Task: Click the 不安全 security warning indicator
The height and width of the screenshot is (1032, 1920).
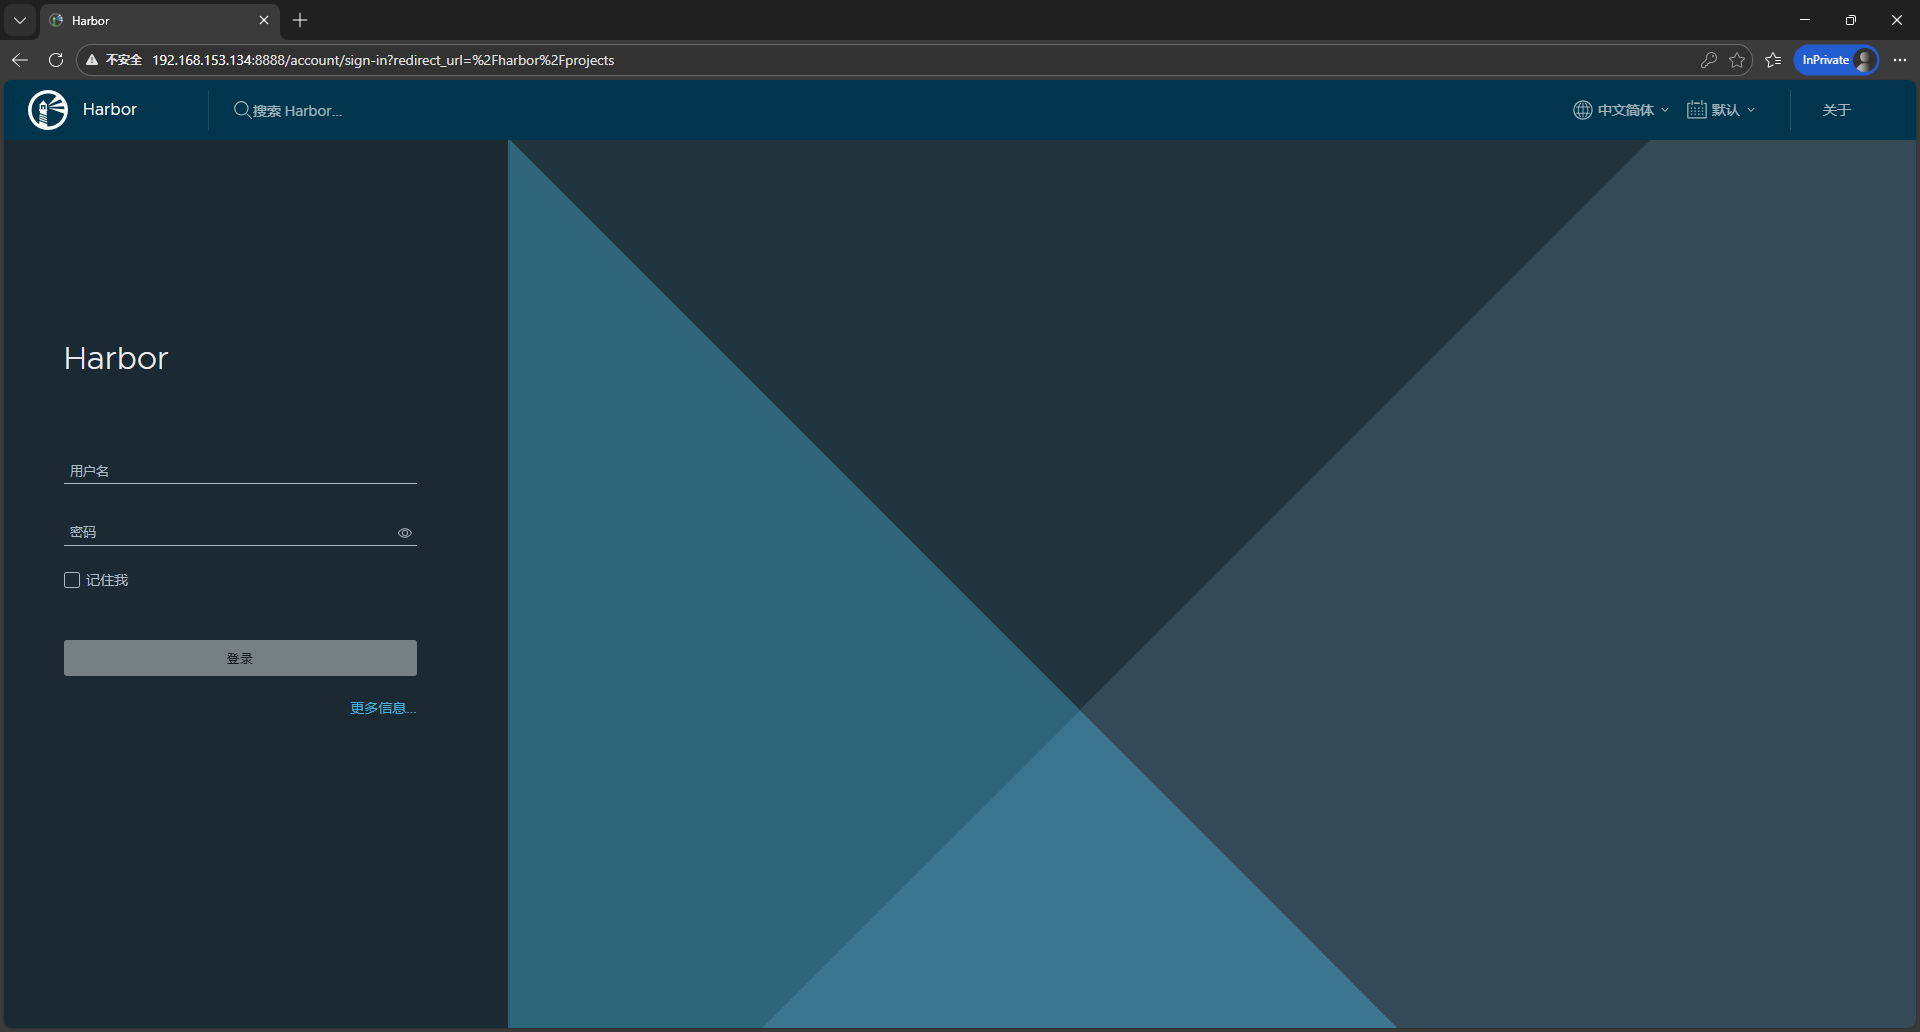Action: 114,60
